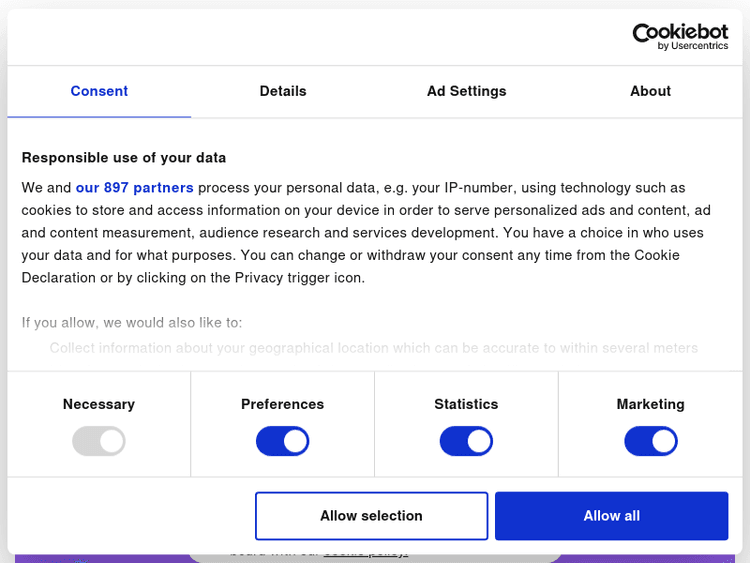This screenshot has height=563, width=750.
Task: Click the Necessary category label
Action: point(99,404)
